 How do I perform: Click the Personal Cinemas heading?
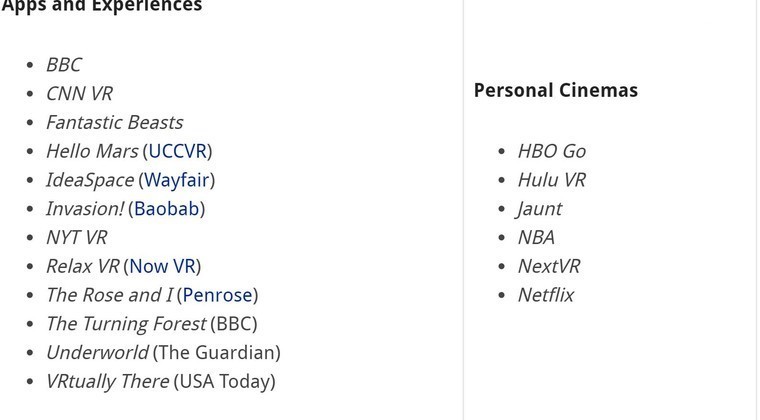coord(556,91)
